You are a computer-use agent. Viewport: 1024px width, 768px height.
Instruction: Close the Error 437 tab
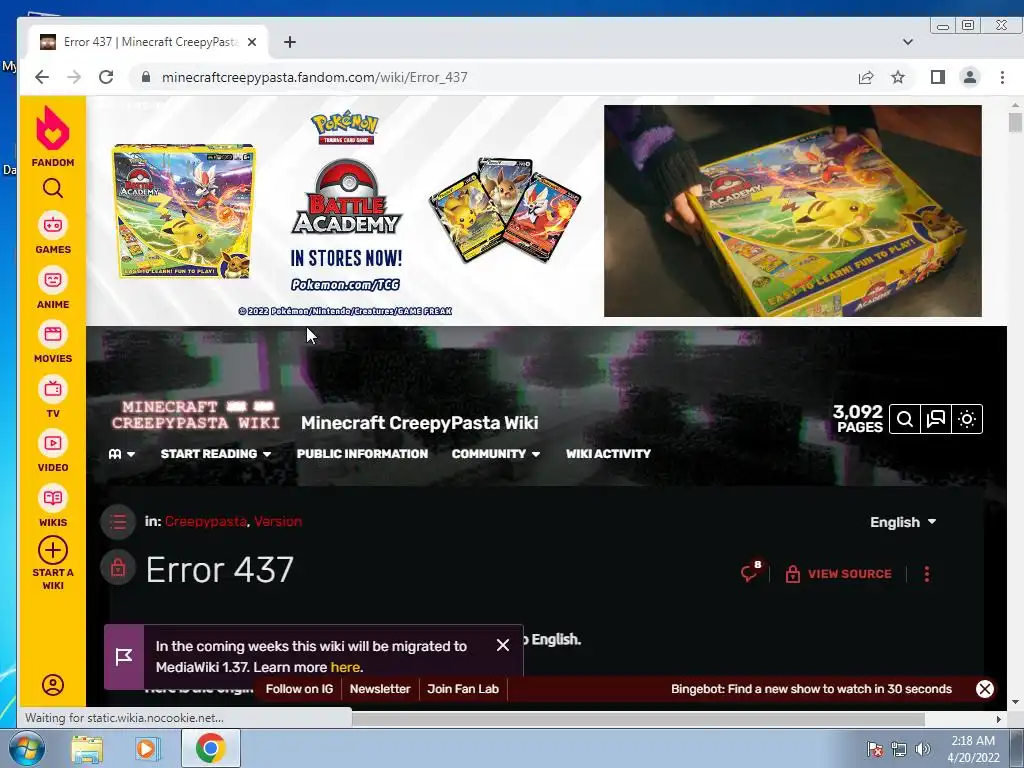(252, 42)
